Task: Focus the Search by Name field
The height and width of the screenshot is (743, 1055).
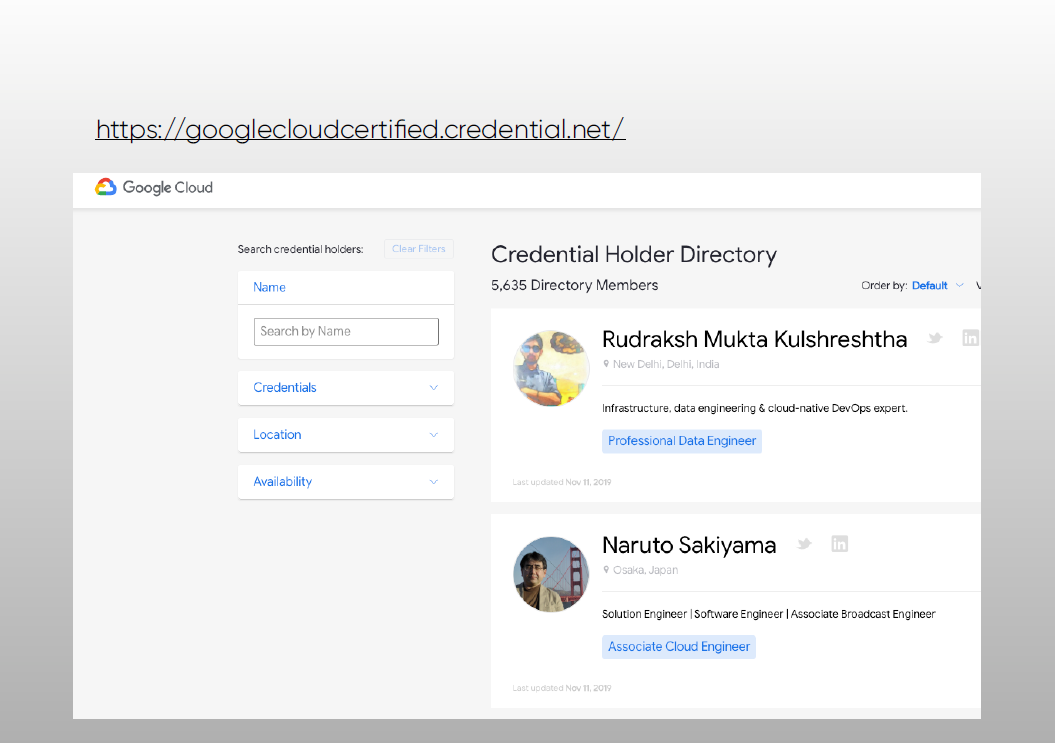Action: pyautogui.click(x=346, y=332)
